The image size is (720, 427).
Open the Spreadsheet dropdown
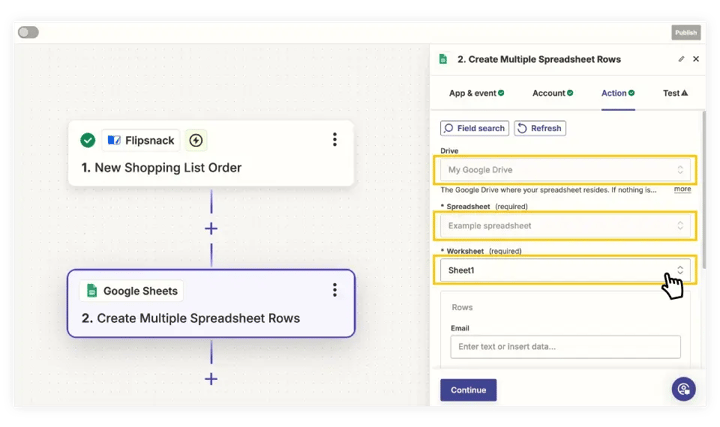[x=565, y=225]
